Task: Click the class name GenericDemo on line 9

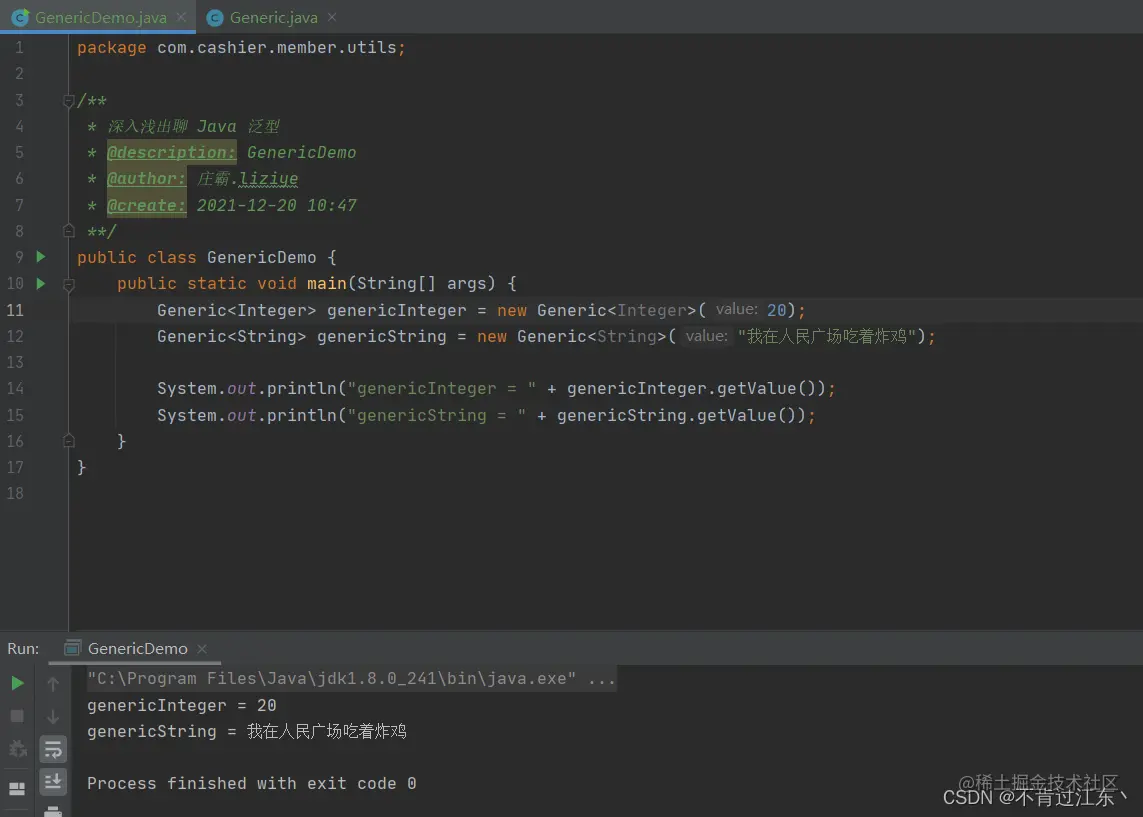Action: point(262,257)
